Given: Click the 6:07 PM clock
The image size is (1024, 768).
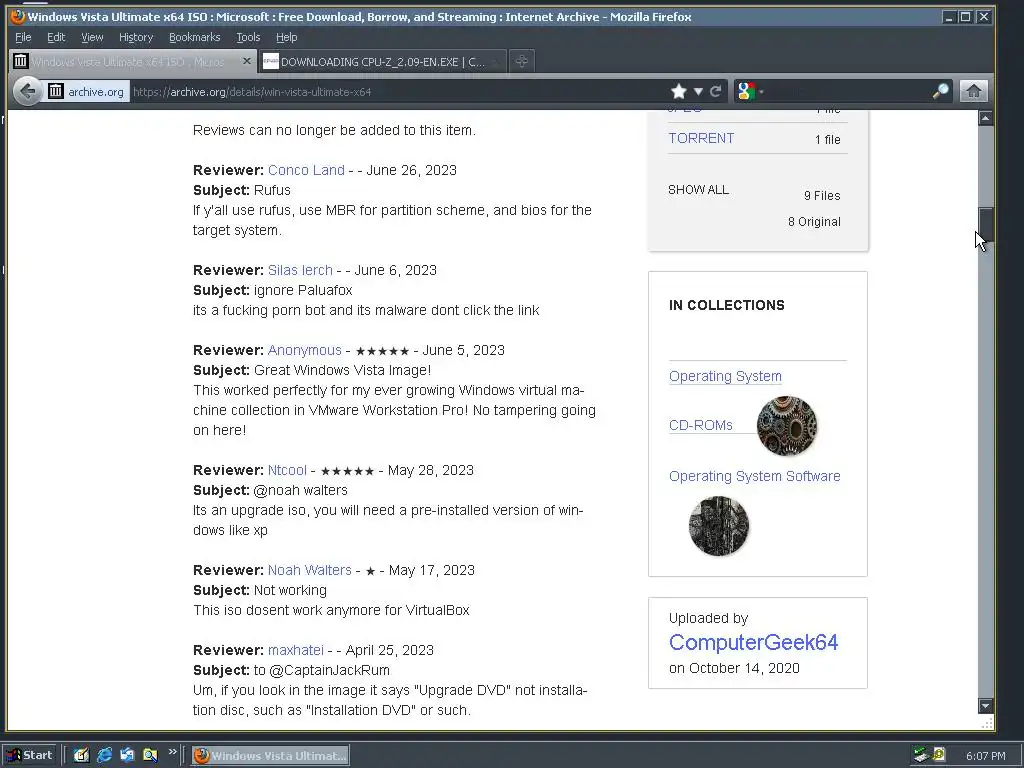Looking at the screenshot, I should click(985, 756).
